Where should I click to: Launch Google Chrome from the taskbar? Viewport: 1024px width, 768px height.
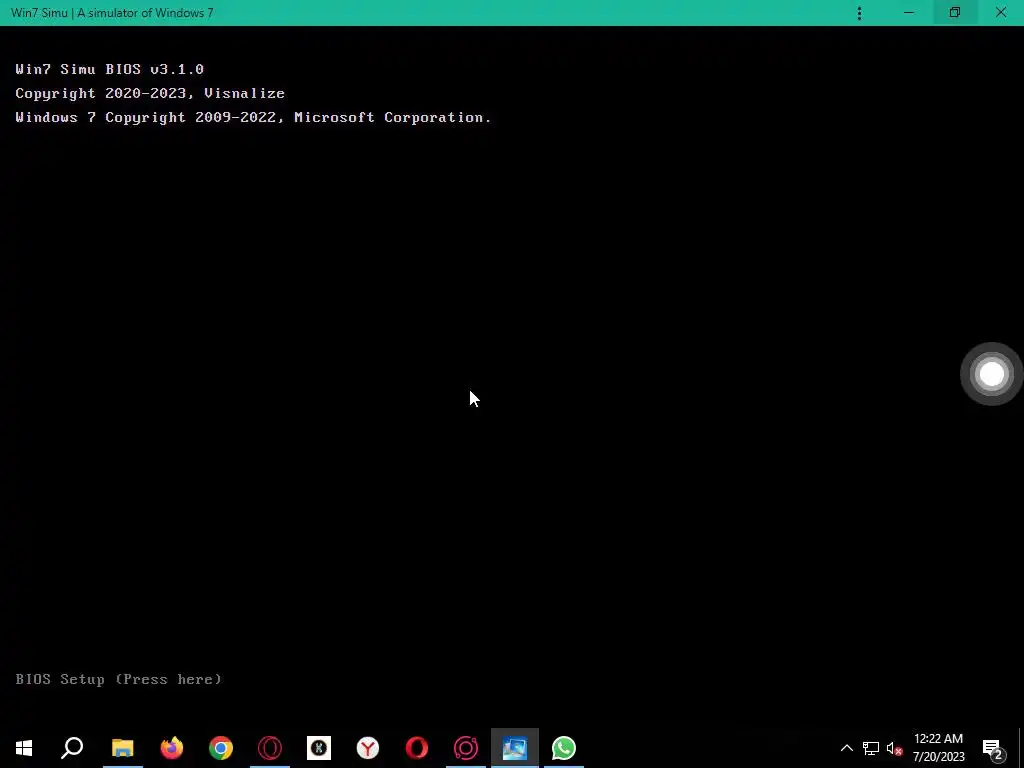221,748
